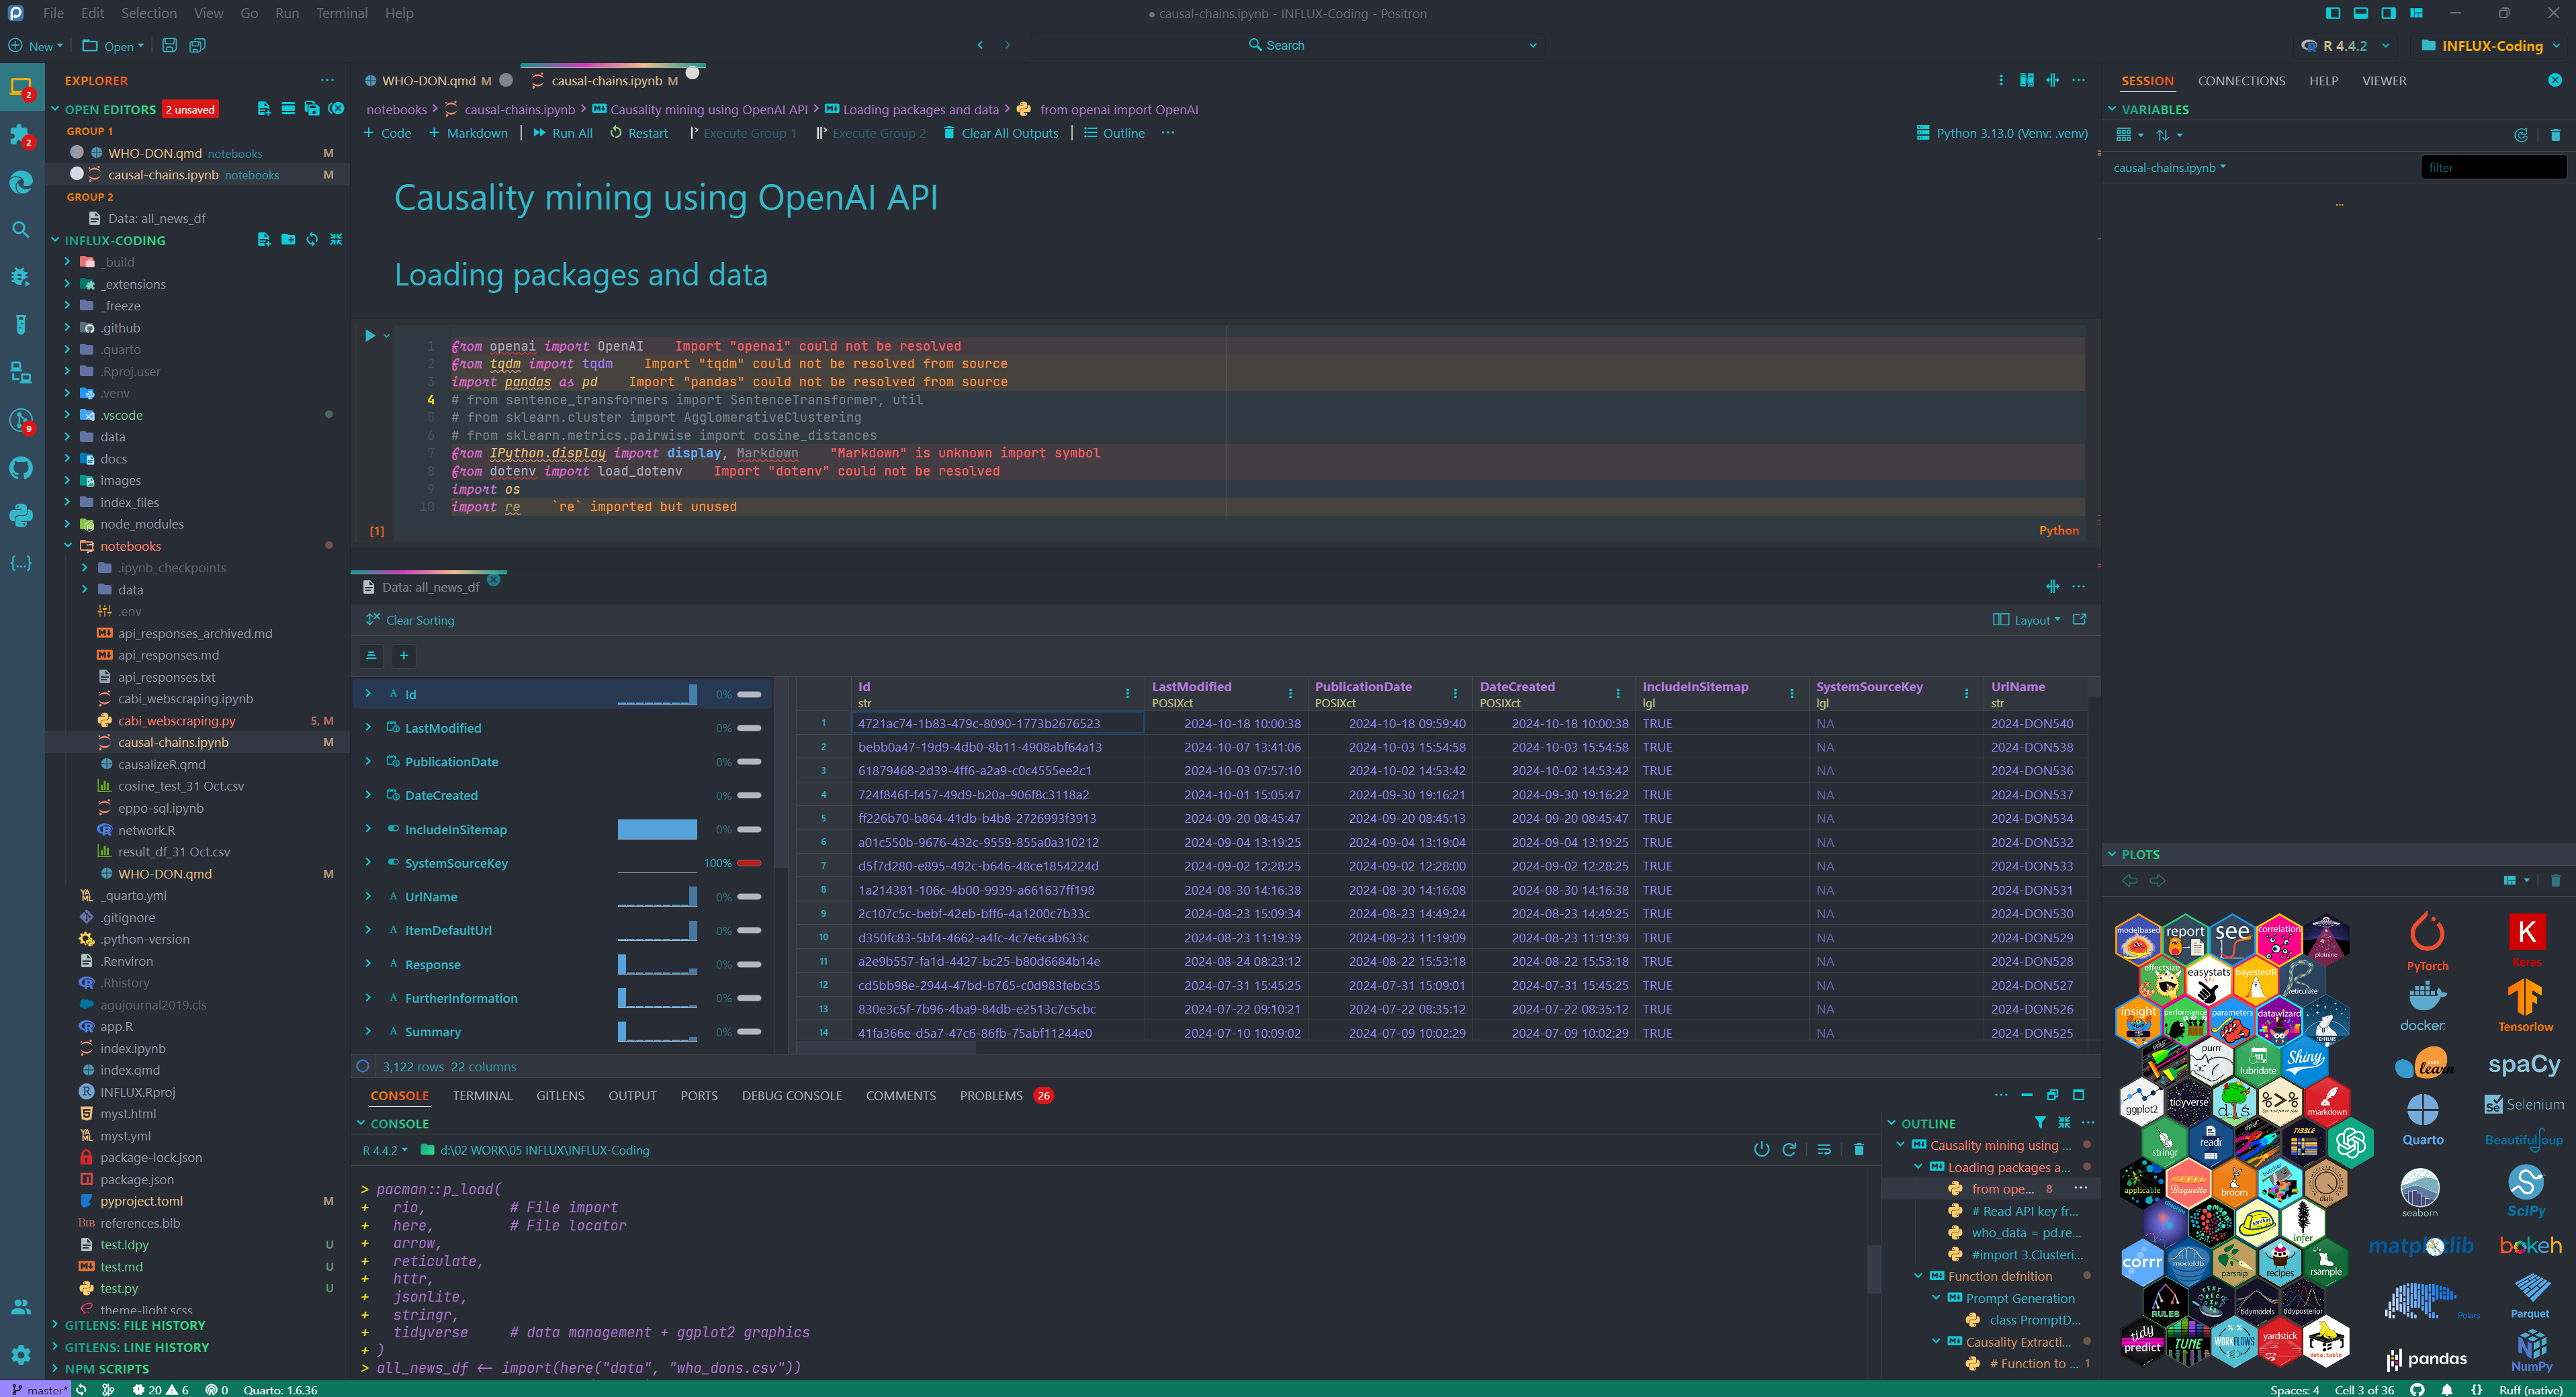Open causal-chains.ipynb session dropdown in Variables
This screenshot has height=1397, width=2576.
pyautogui.click(x=2169, y=167)
